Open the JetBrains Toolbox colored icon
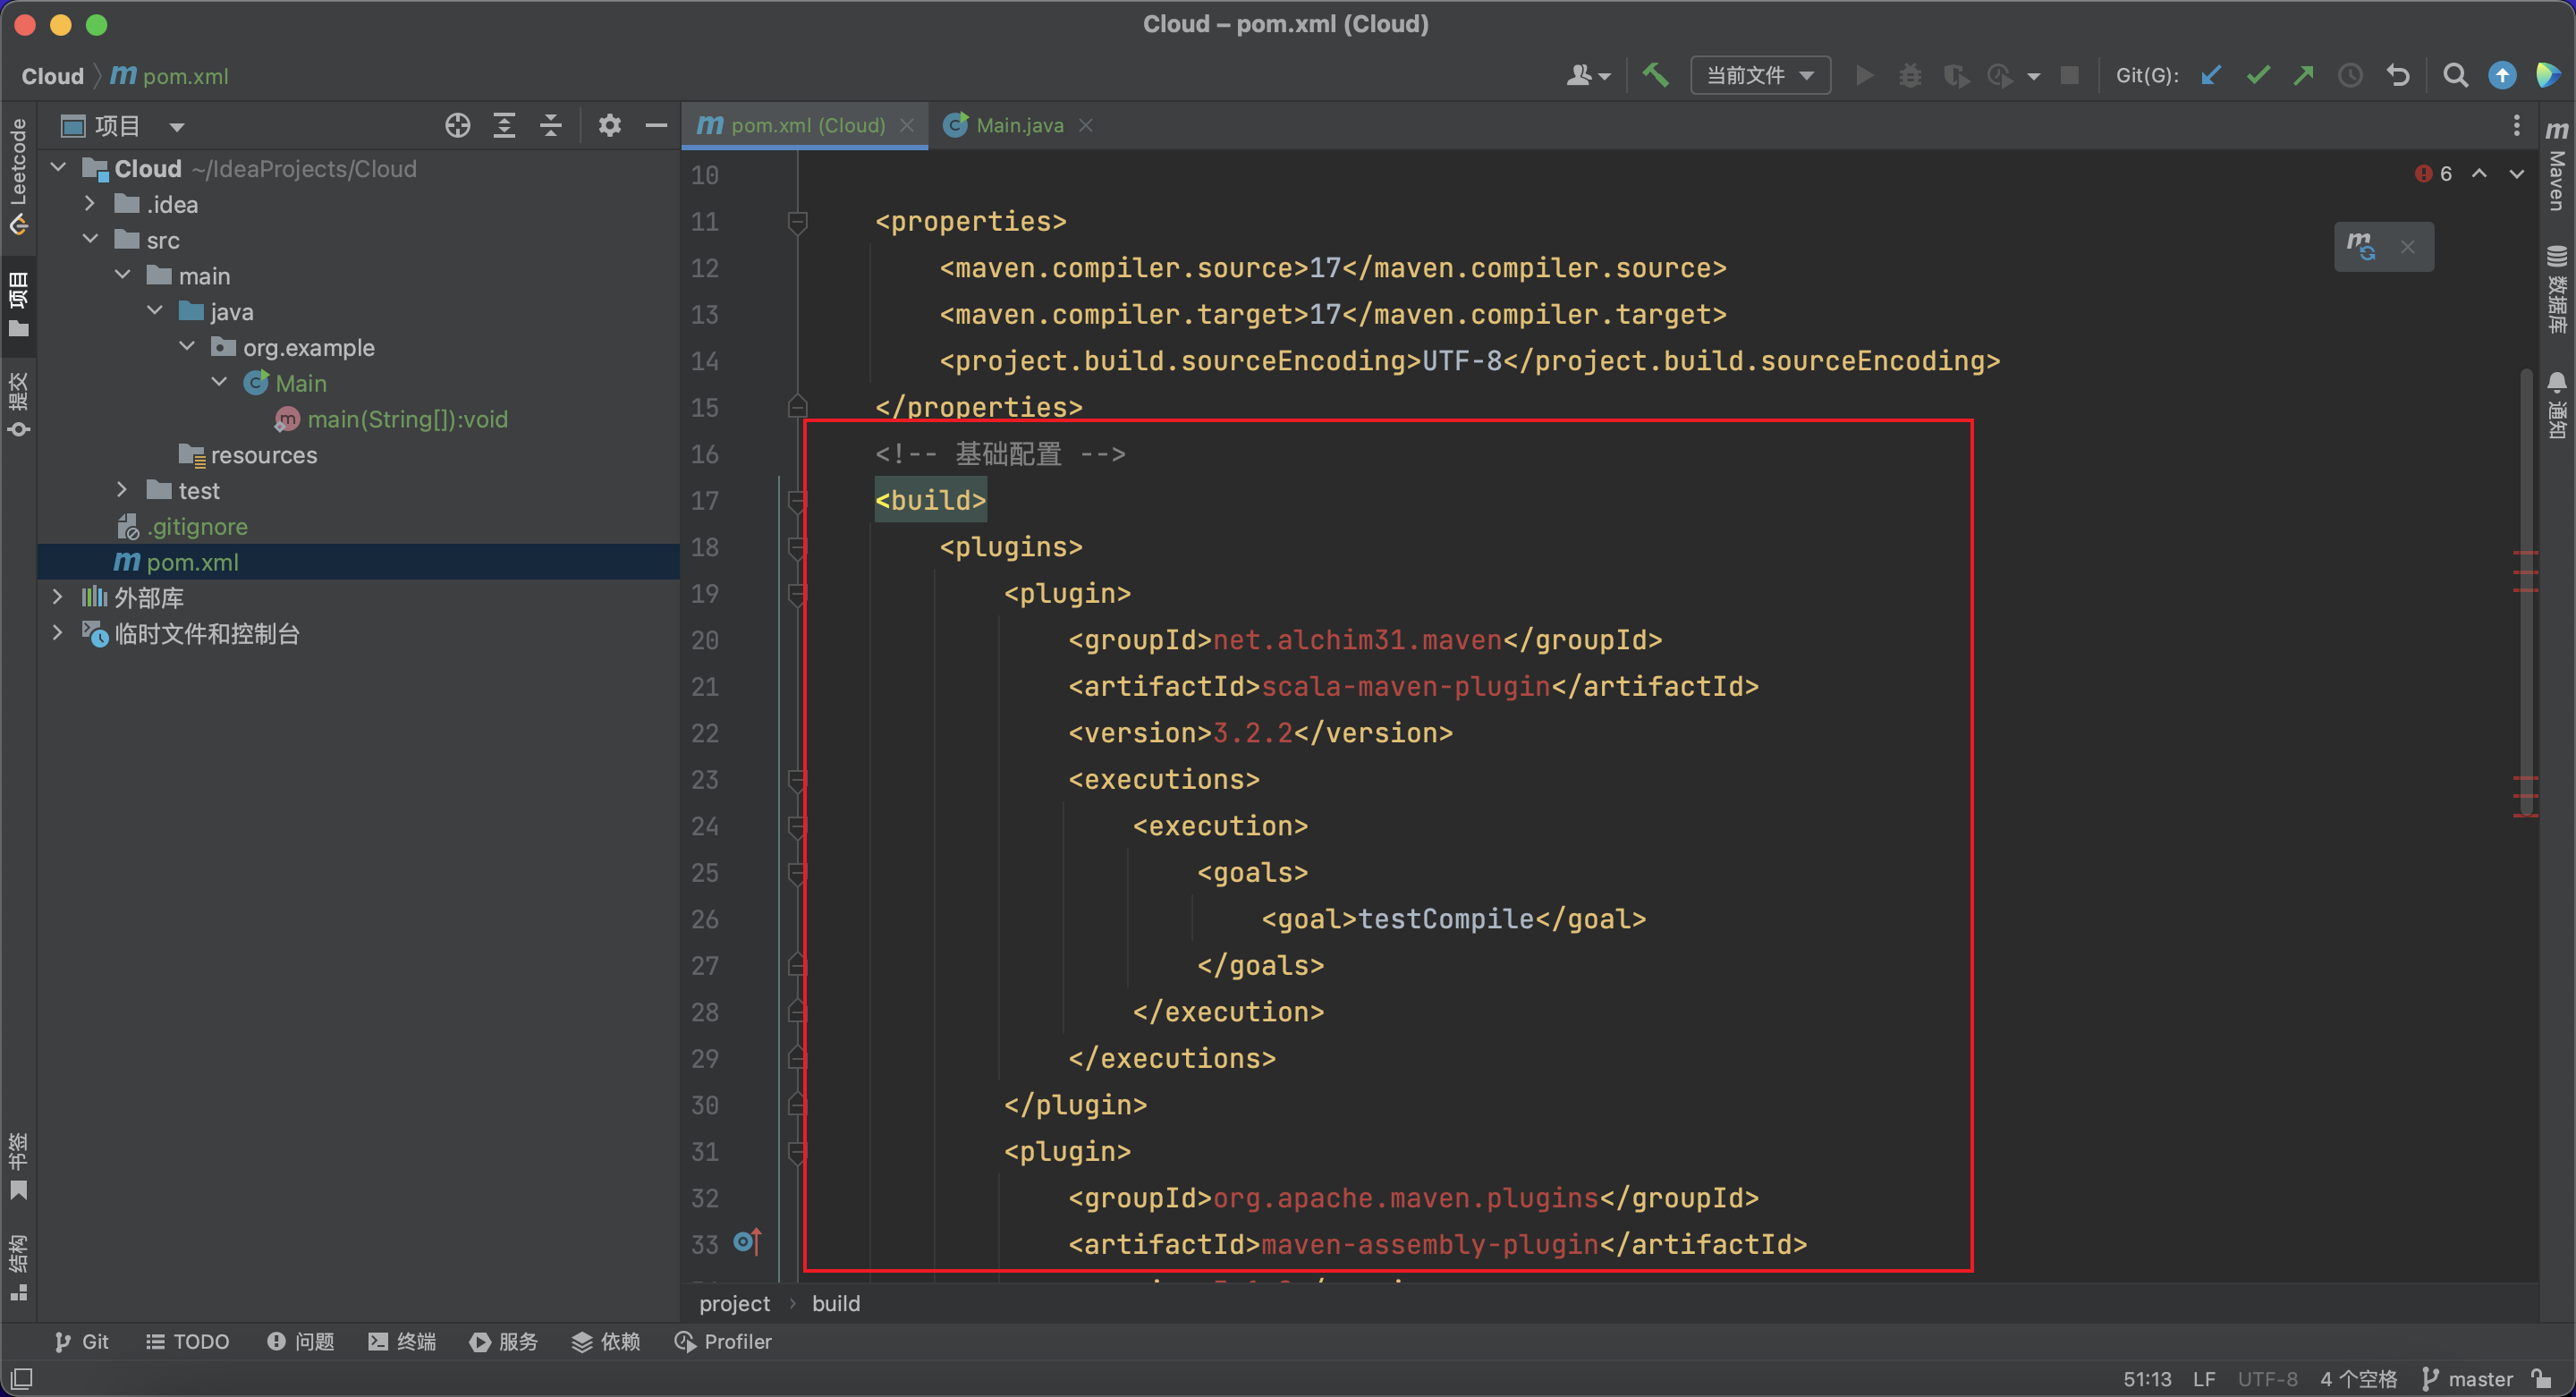Viewport: 2576px width, 1397px height. click(2548, 75)
